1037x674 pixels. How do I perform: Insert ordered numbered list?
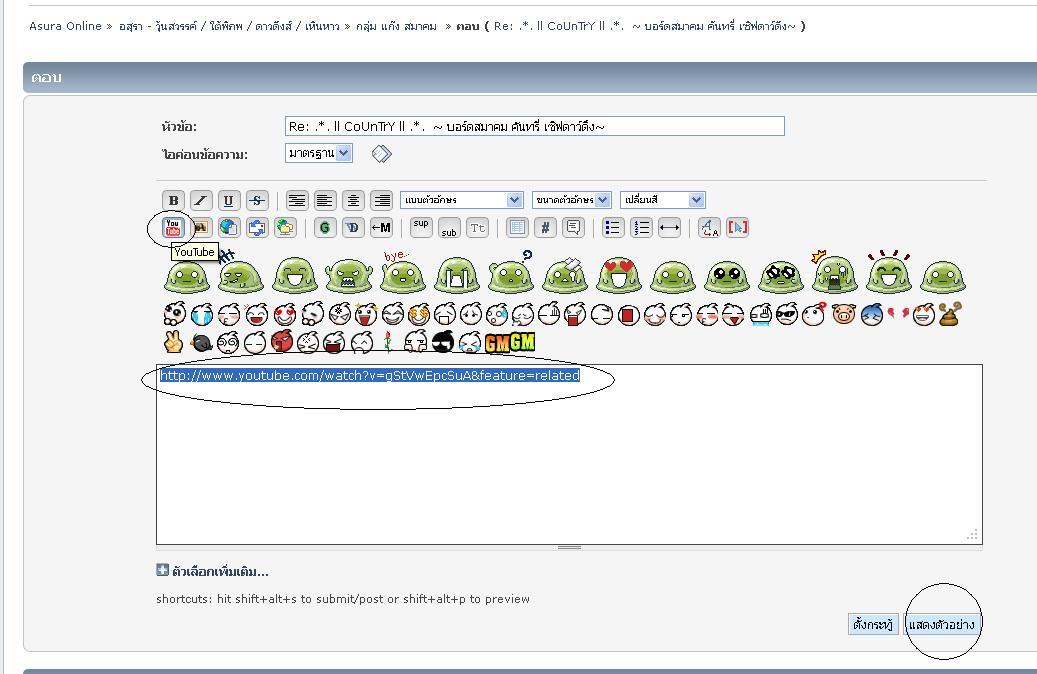tap(642, 228)
